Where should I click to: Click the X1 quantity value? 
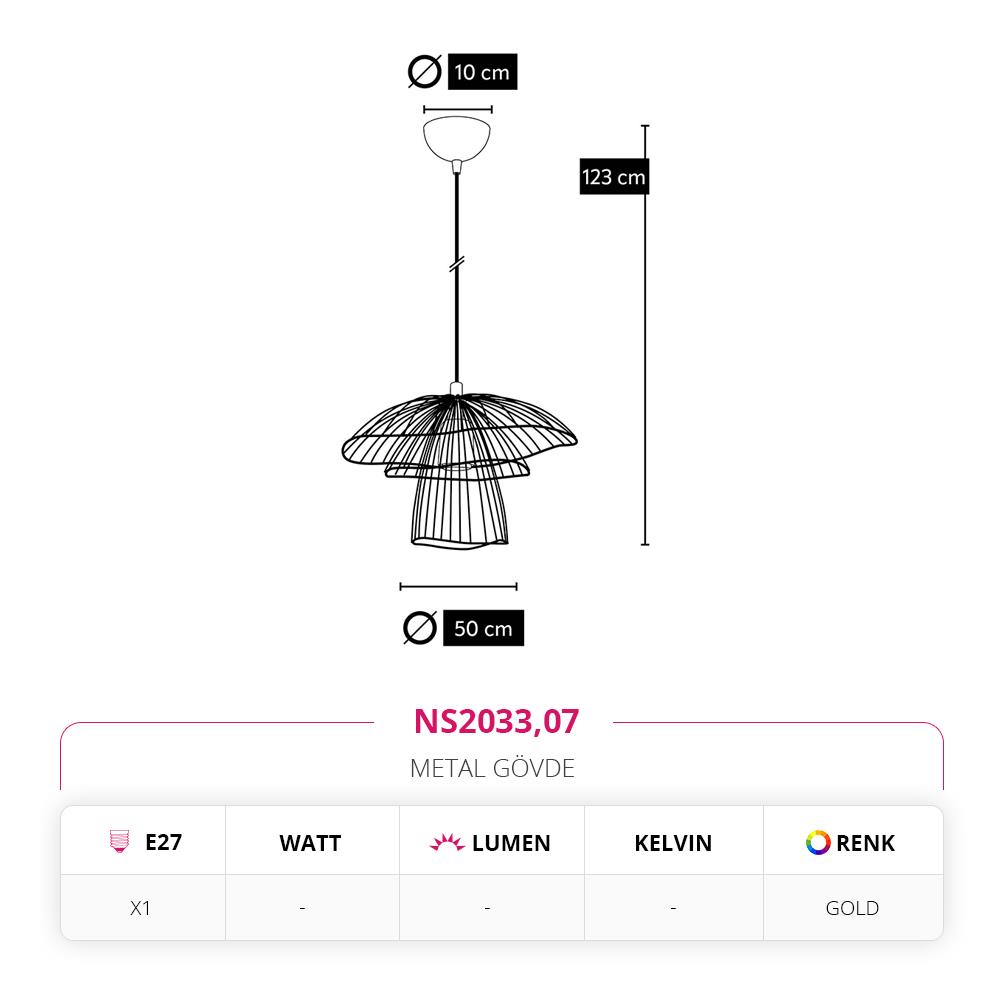(140, 908)
